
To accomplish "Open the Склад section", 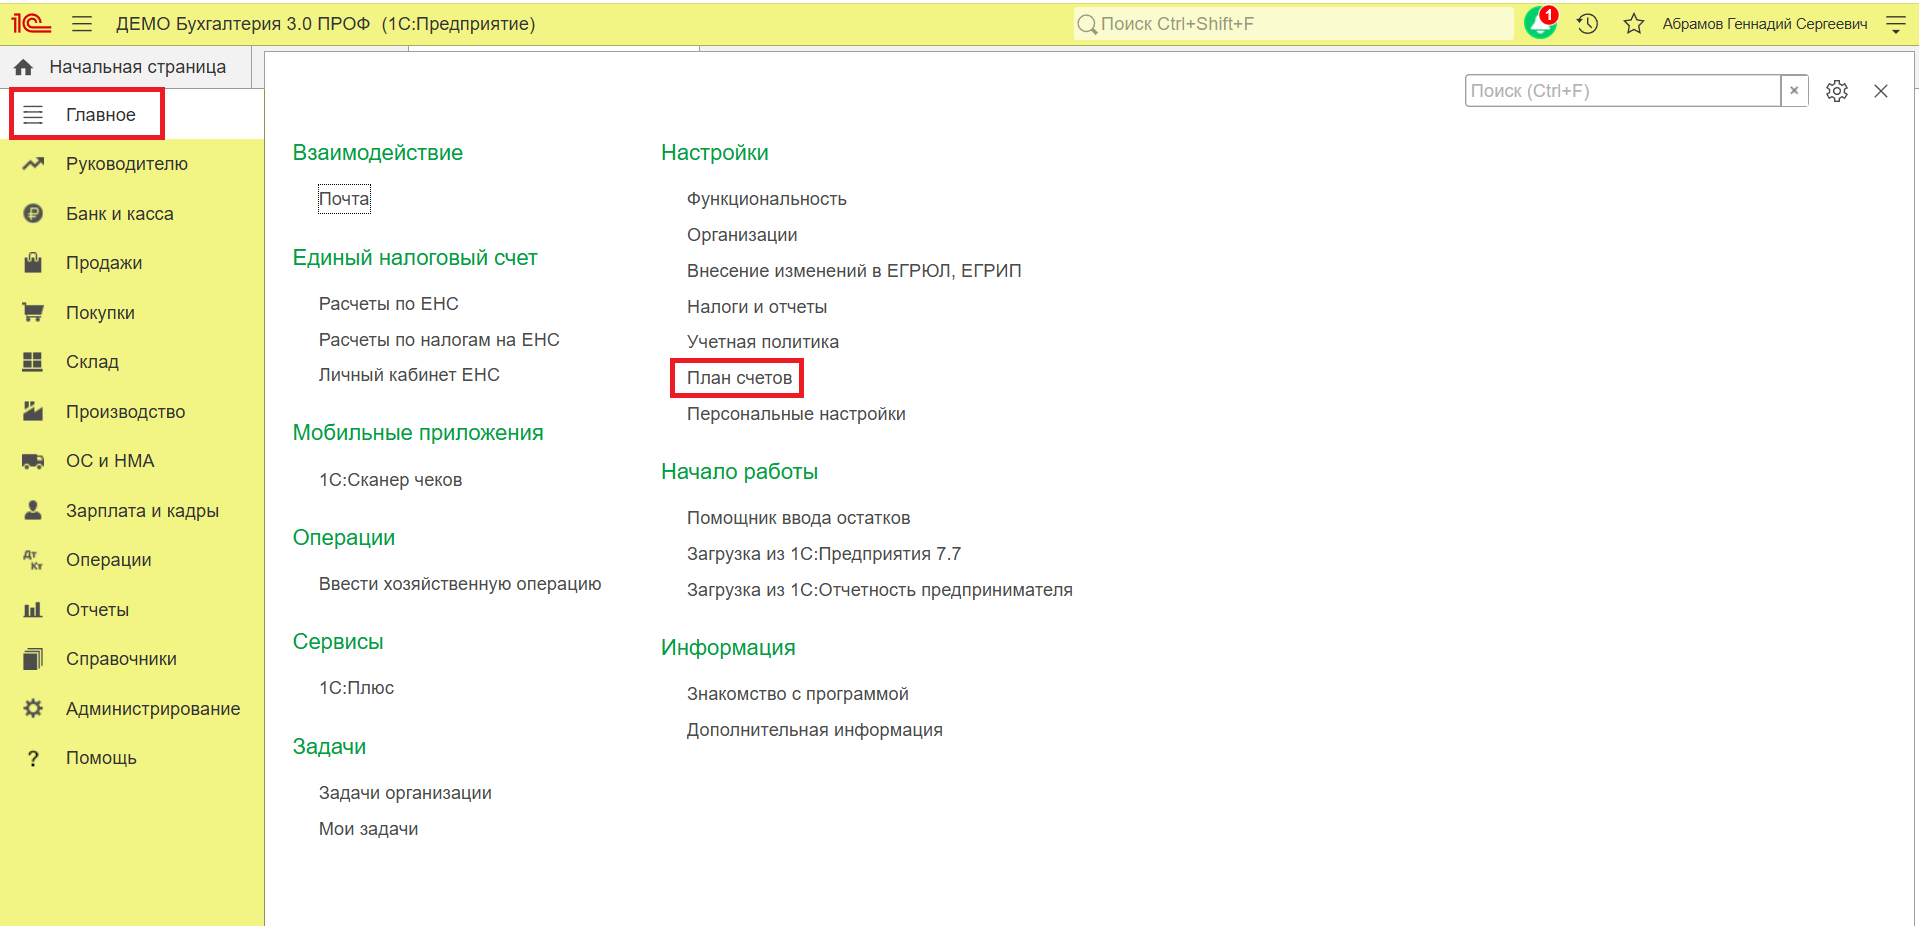I will pyautogui.click(x=92, y=361).
